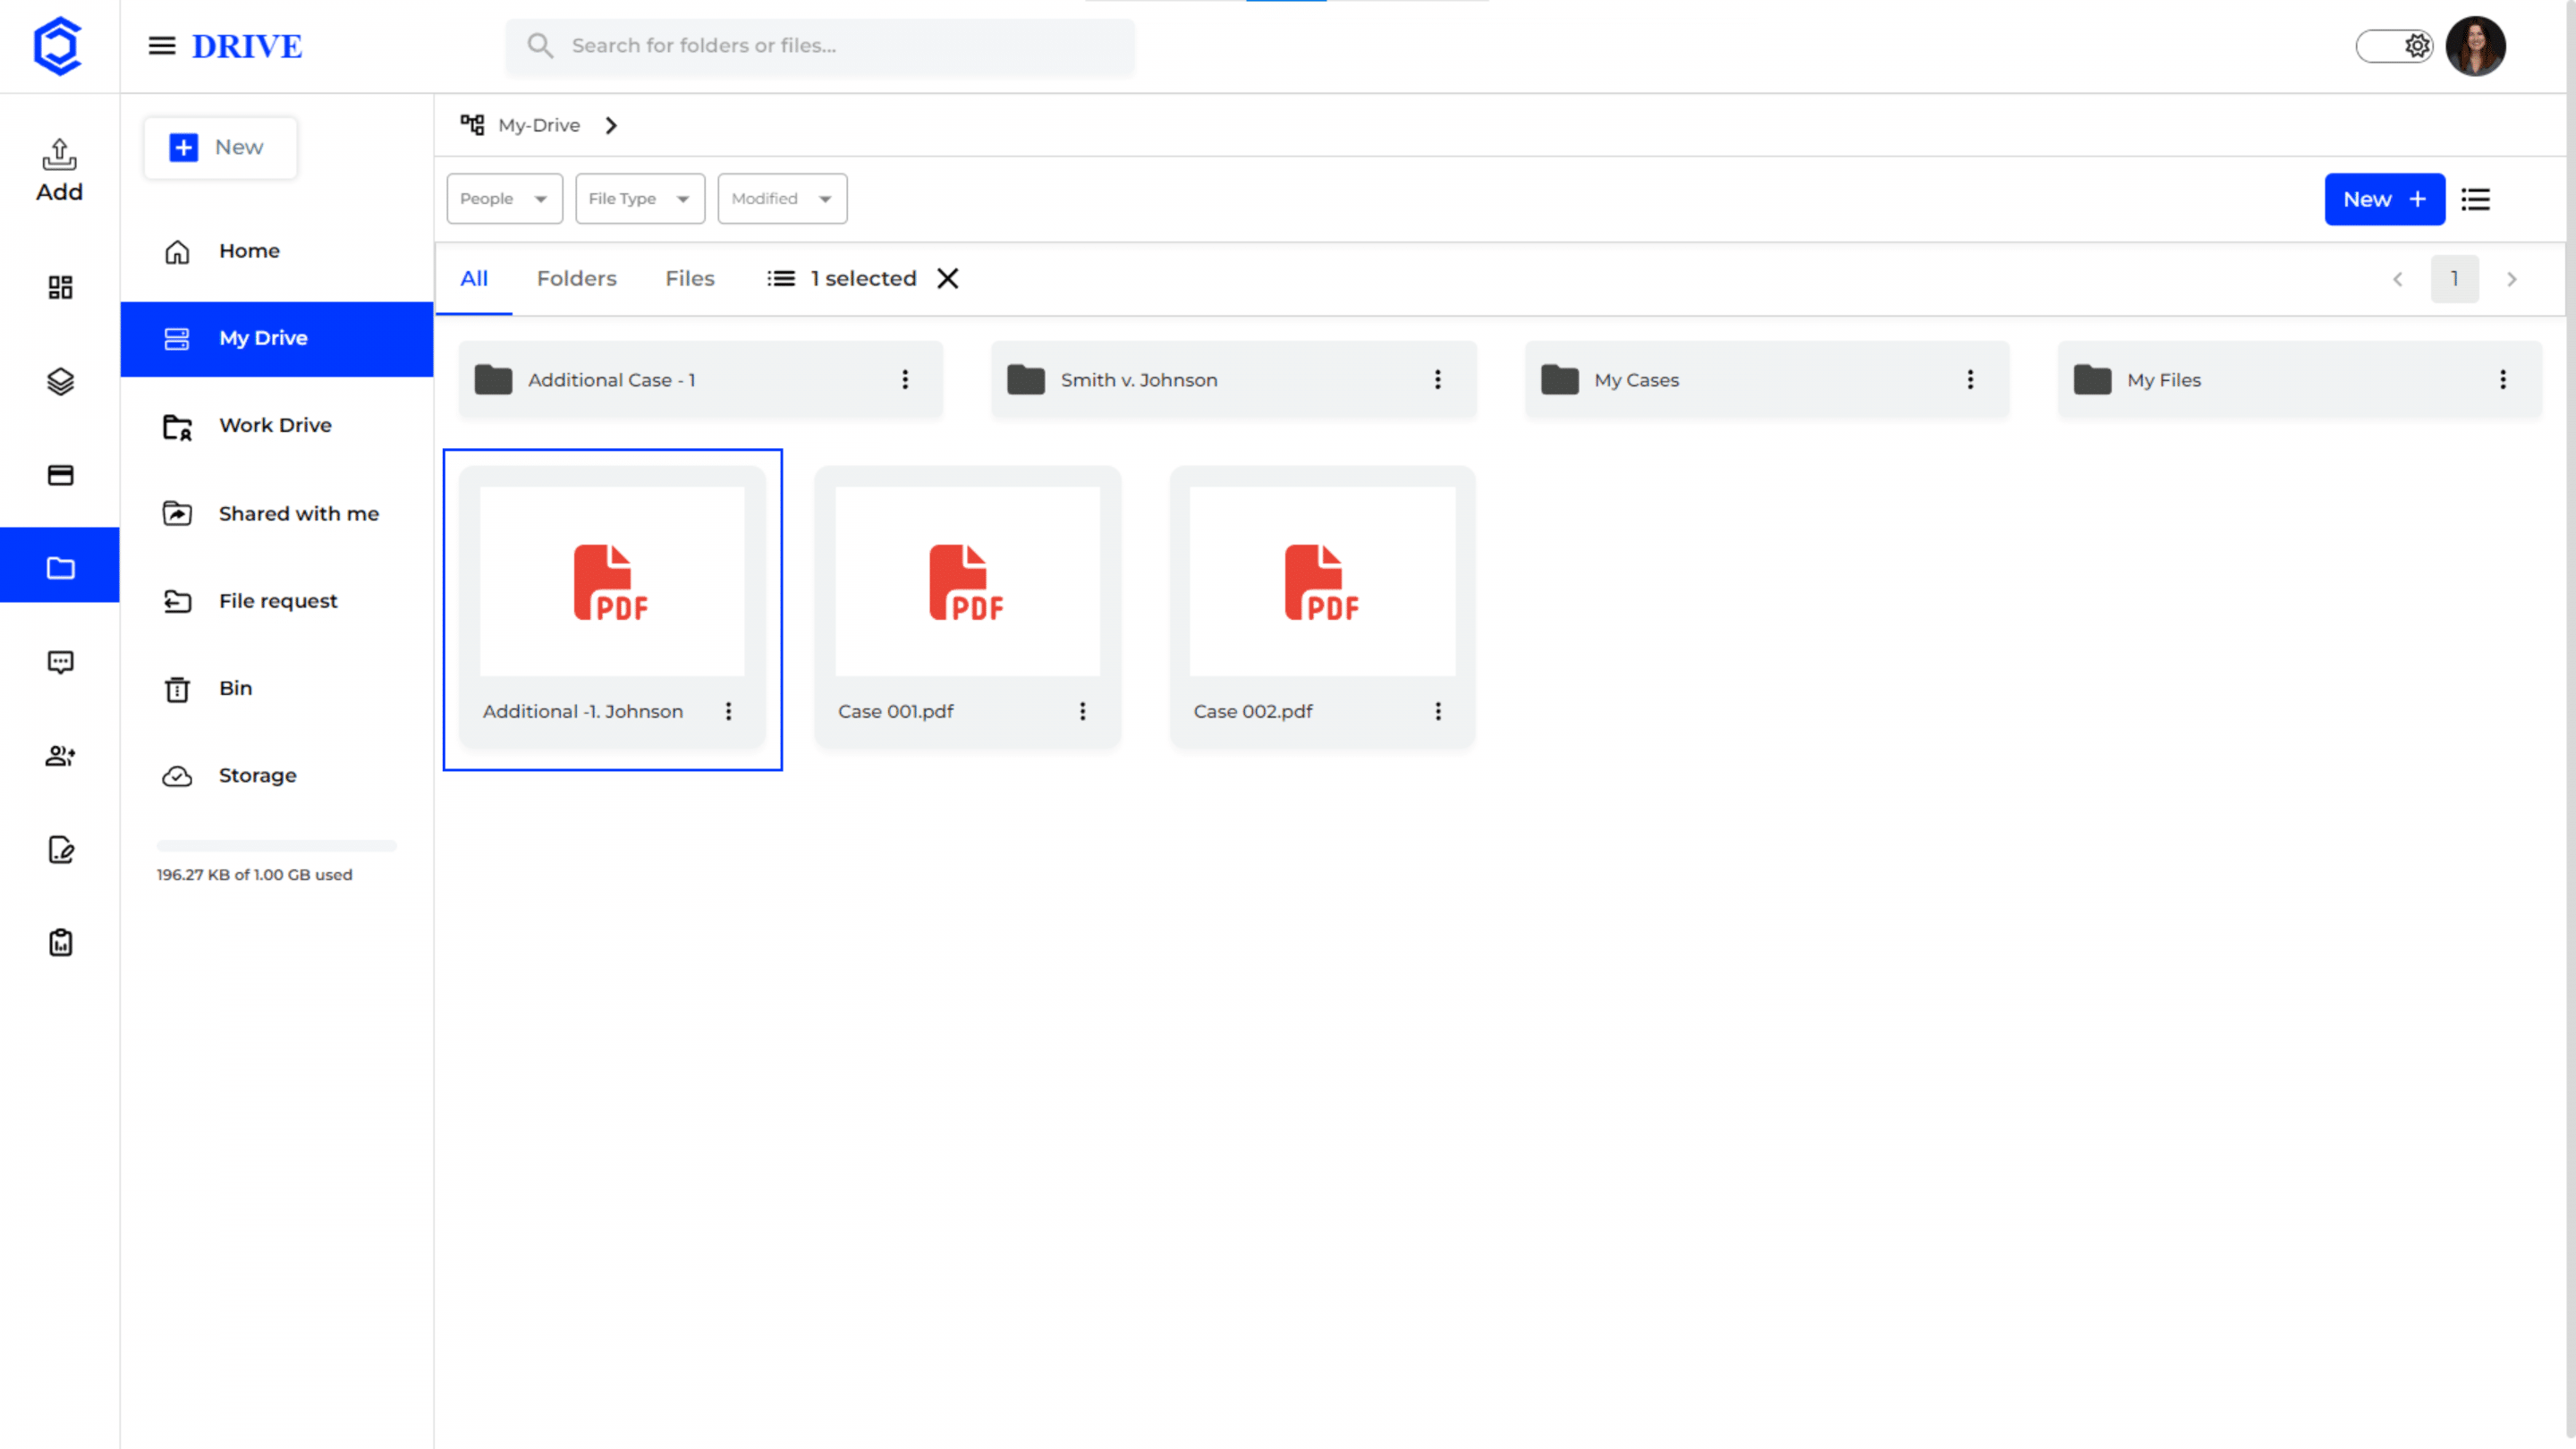Select My Drive in the sidebar

(x=277, y=339)
